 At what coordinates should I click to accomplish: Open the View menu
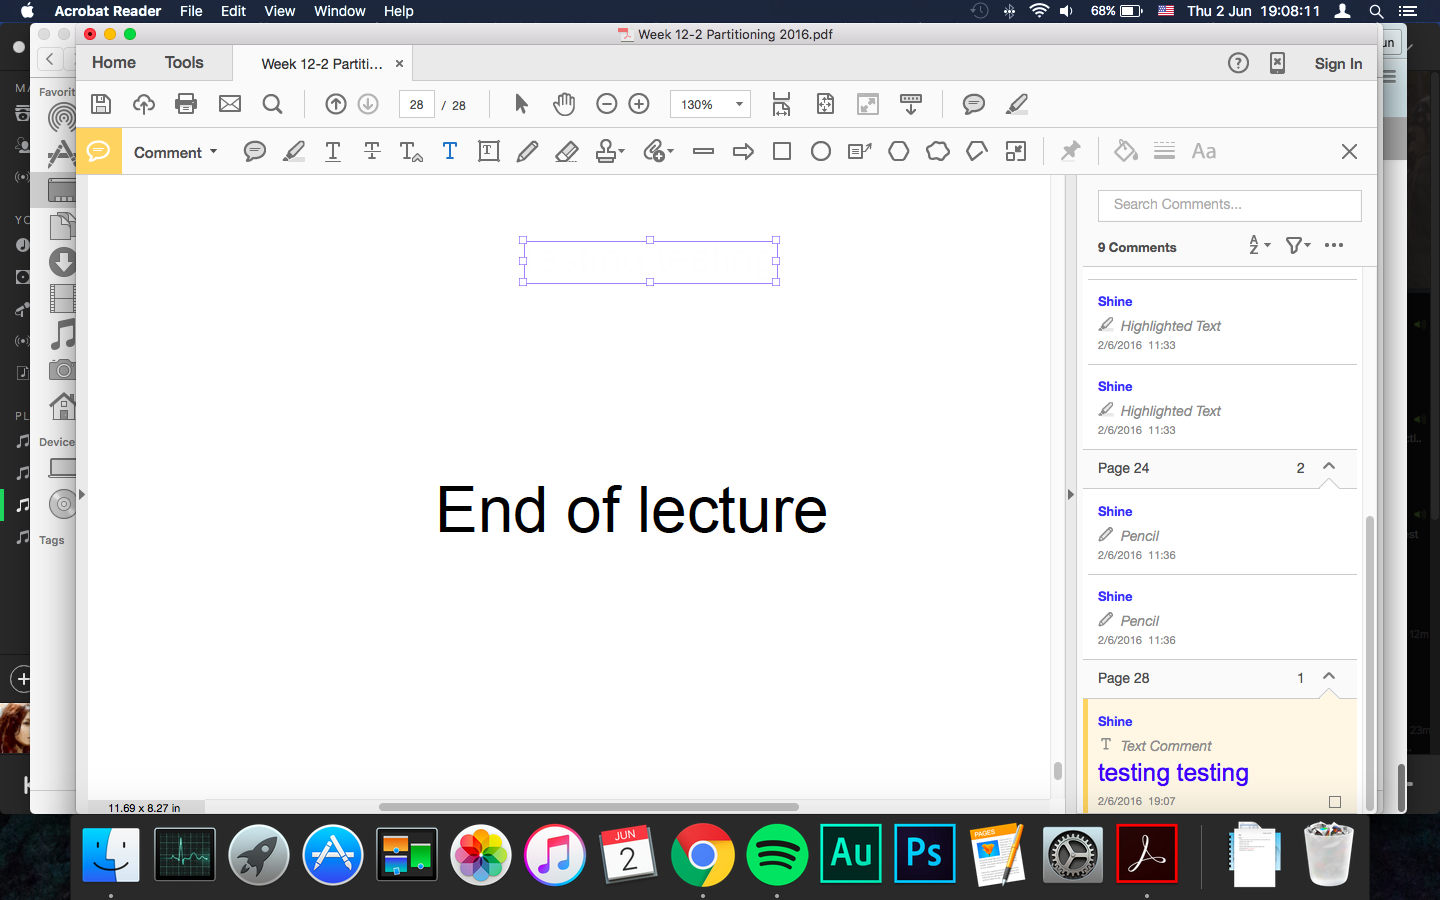point(279,11)
